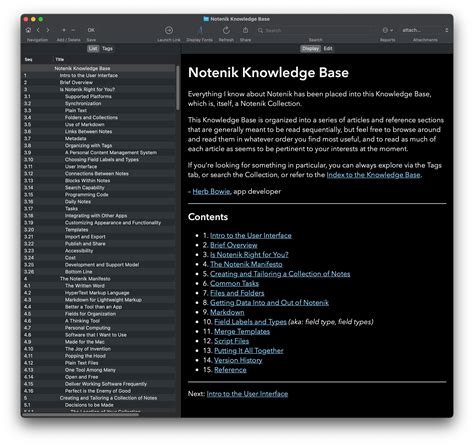The width and height of the screenshot is (474, 445).
Task: Open Index to the Knowledge Base link
Action: click(373, 175)
